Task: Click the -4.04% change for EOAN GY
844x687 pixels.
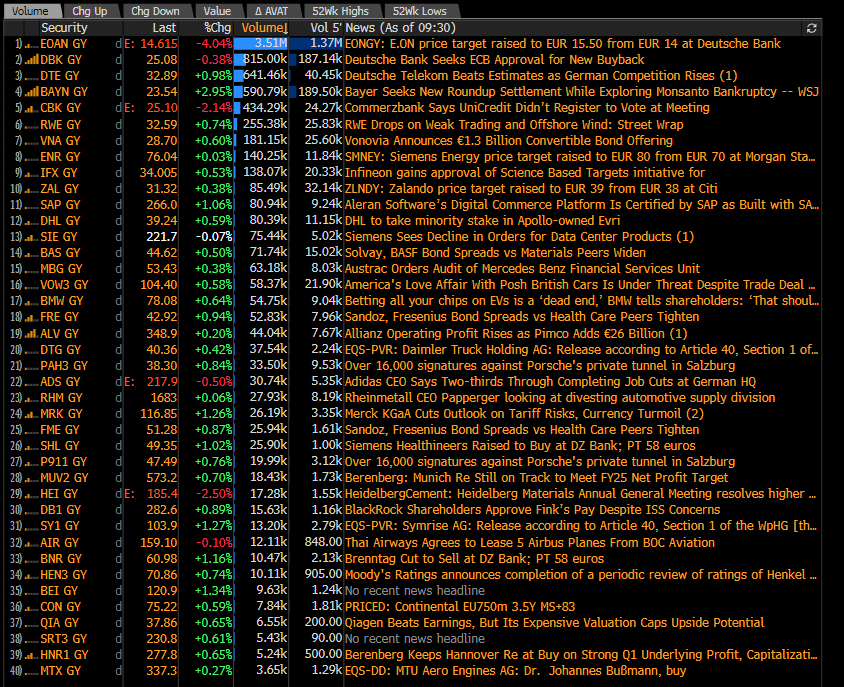Action: tap(214, 44)
